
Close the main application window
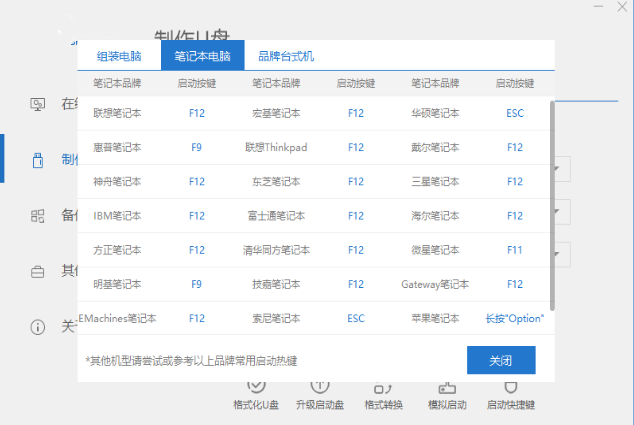622,6
